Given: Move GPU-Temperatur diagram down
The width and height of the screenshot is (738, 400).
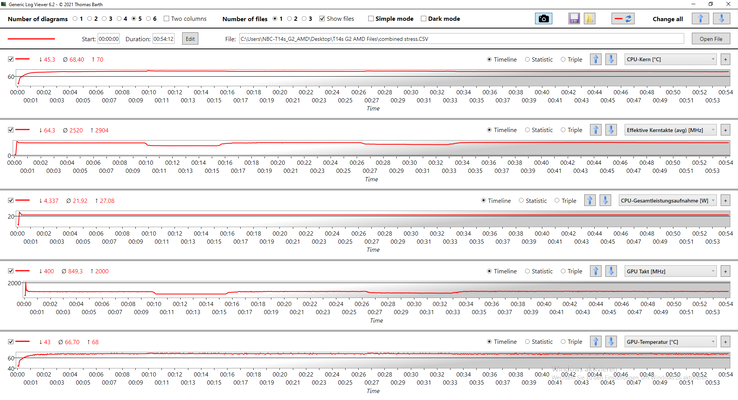Looking at the screenshot, I should point(611,342).
